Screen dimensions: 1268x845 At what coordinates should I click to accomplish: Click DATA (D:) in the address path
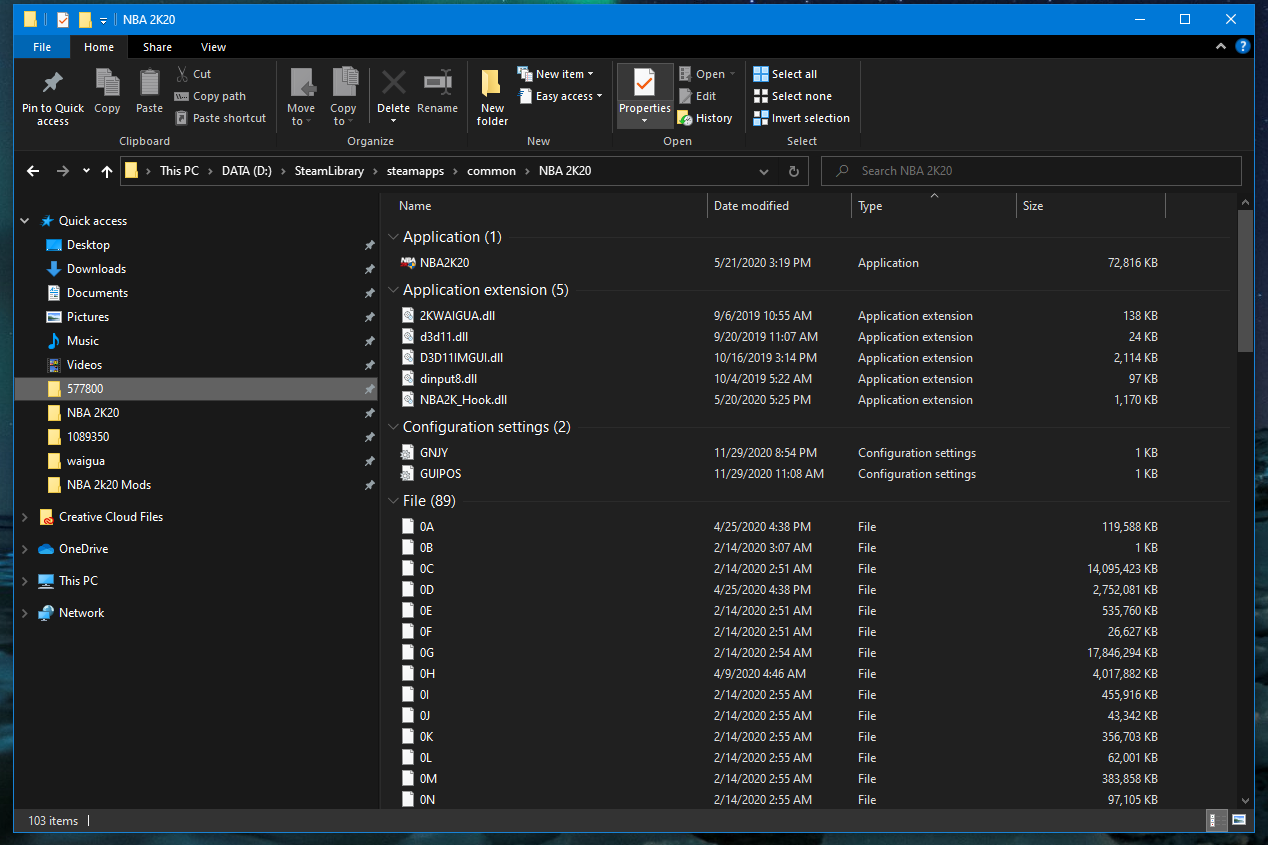[x=246, y=171]
